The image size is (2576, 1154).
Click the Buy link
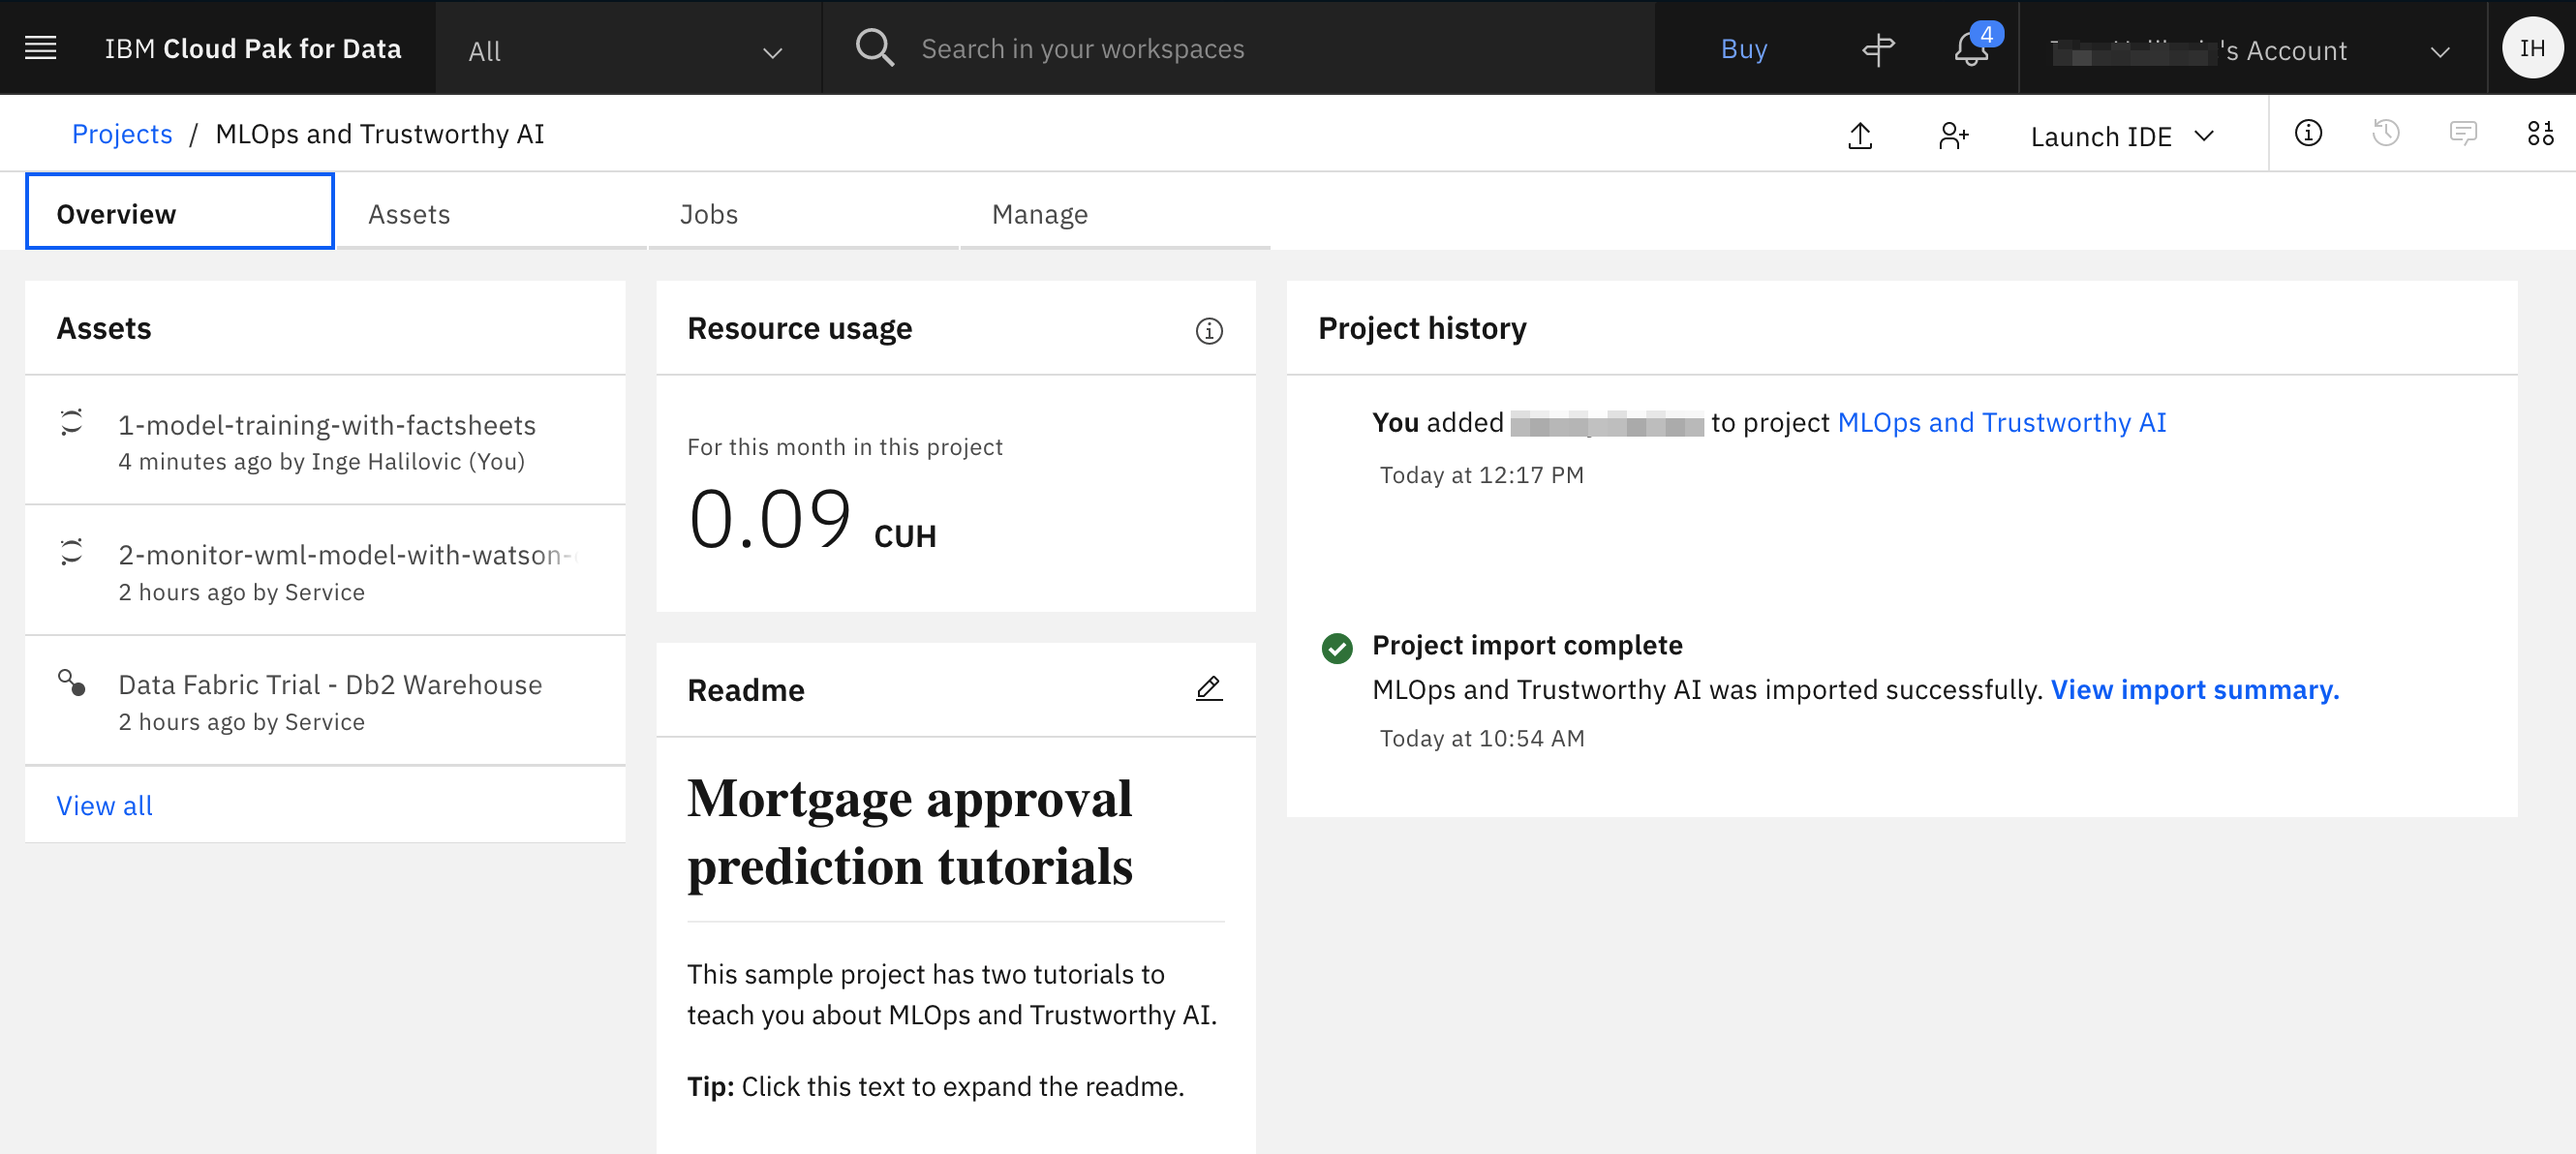coord(1744,49)
